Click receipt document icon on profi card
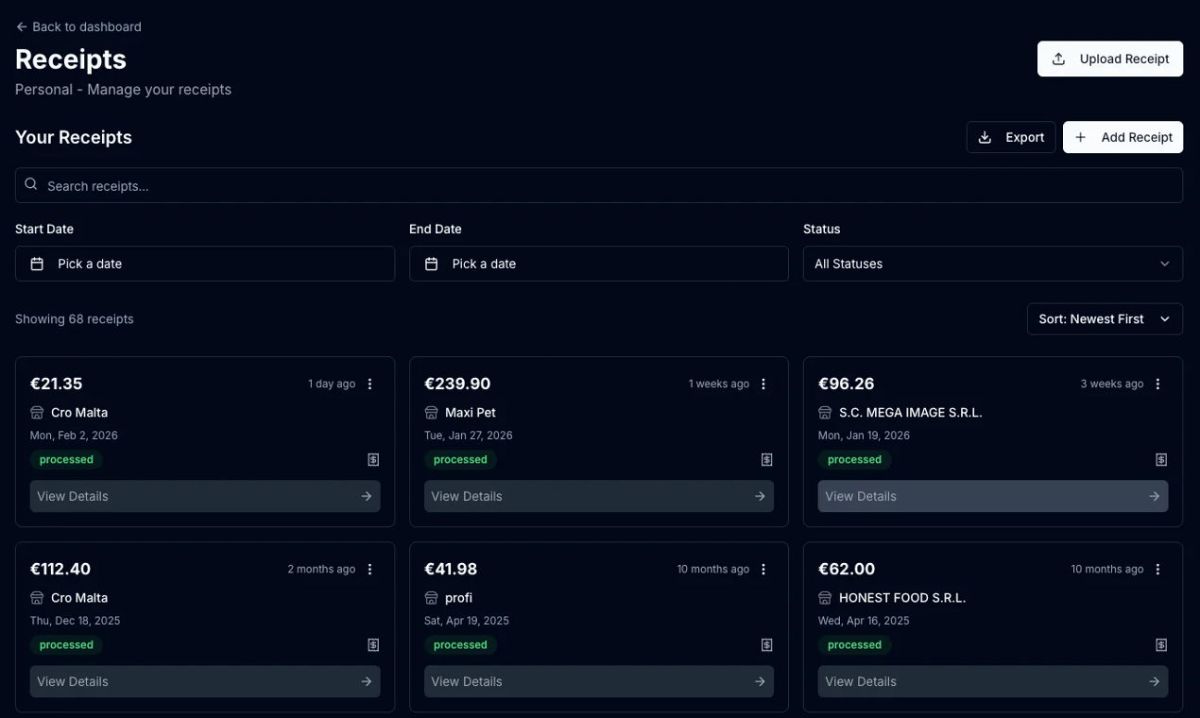This screenshot has width=1200, height=718. pos(767,645)
